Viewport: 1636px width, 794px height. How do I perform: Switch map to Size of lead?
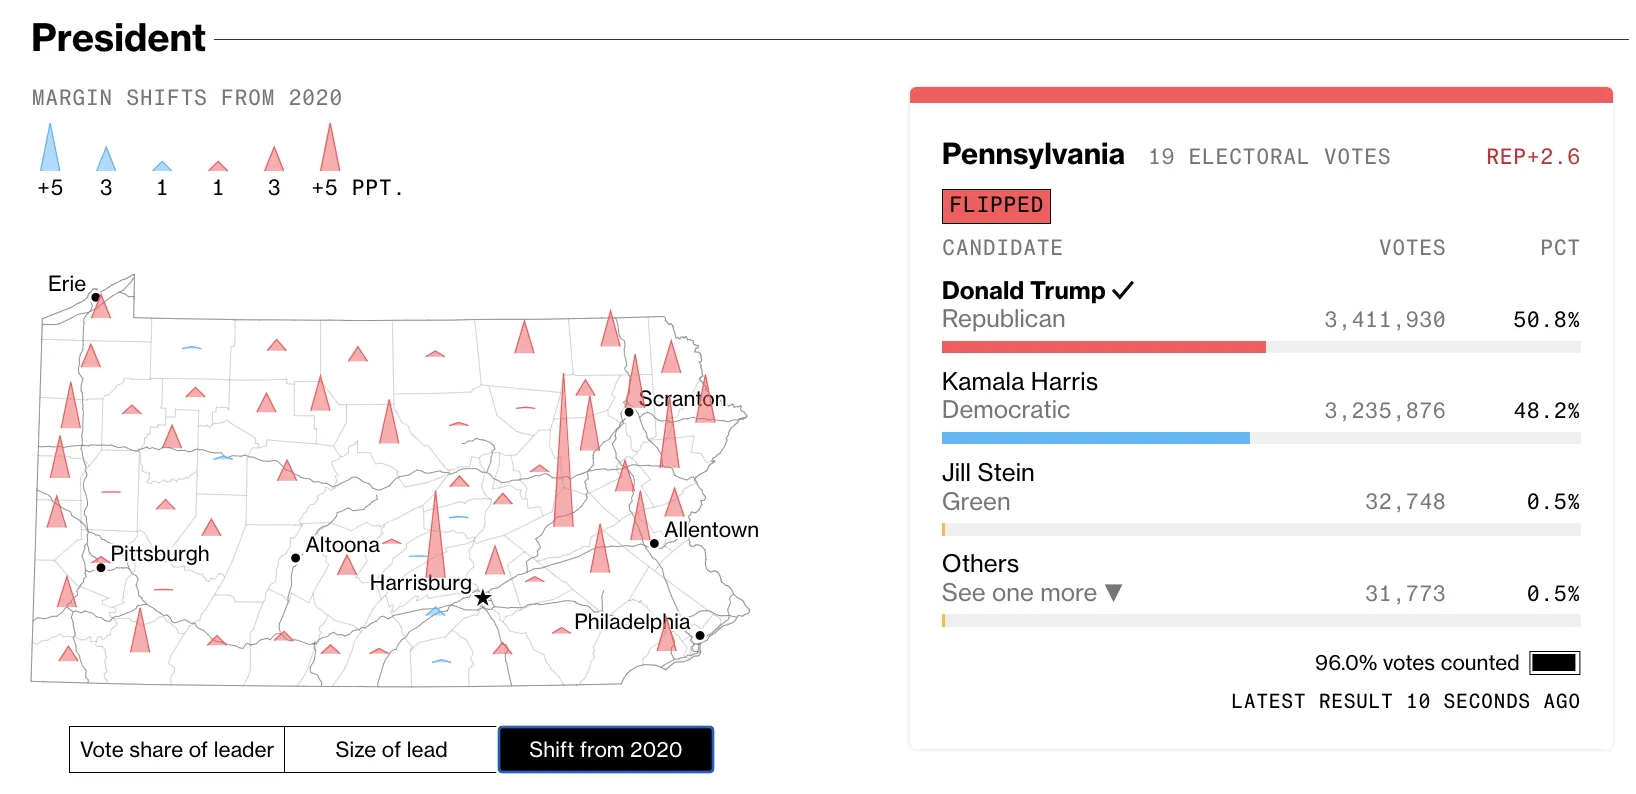[391, 750]
